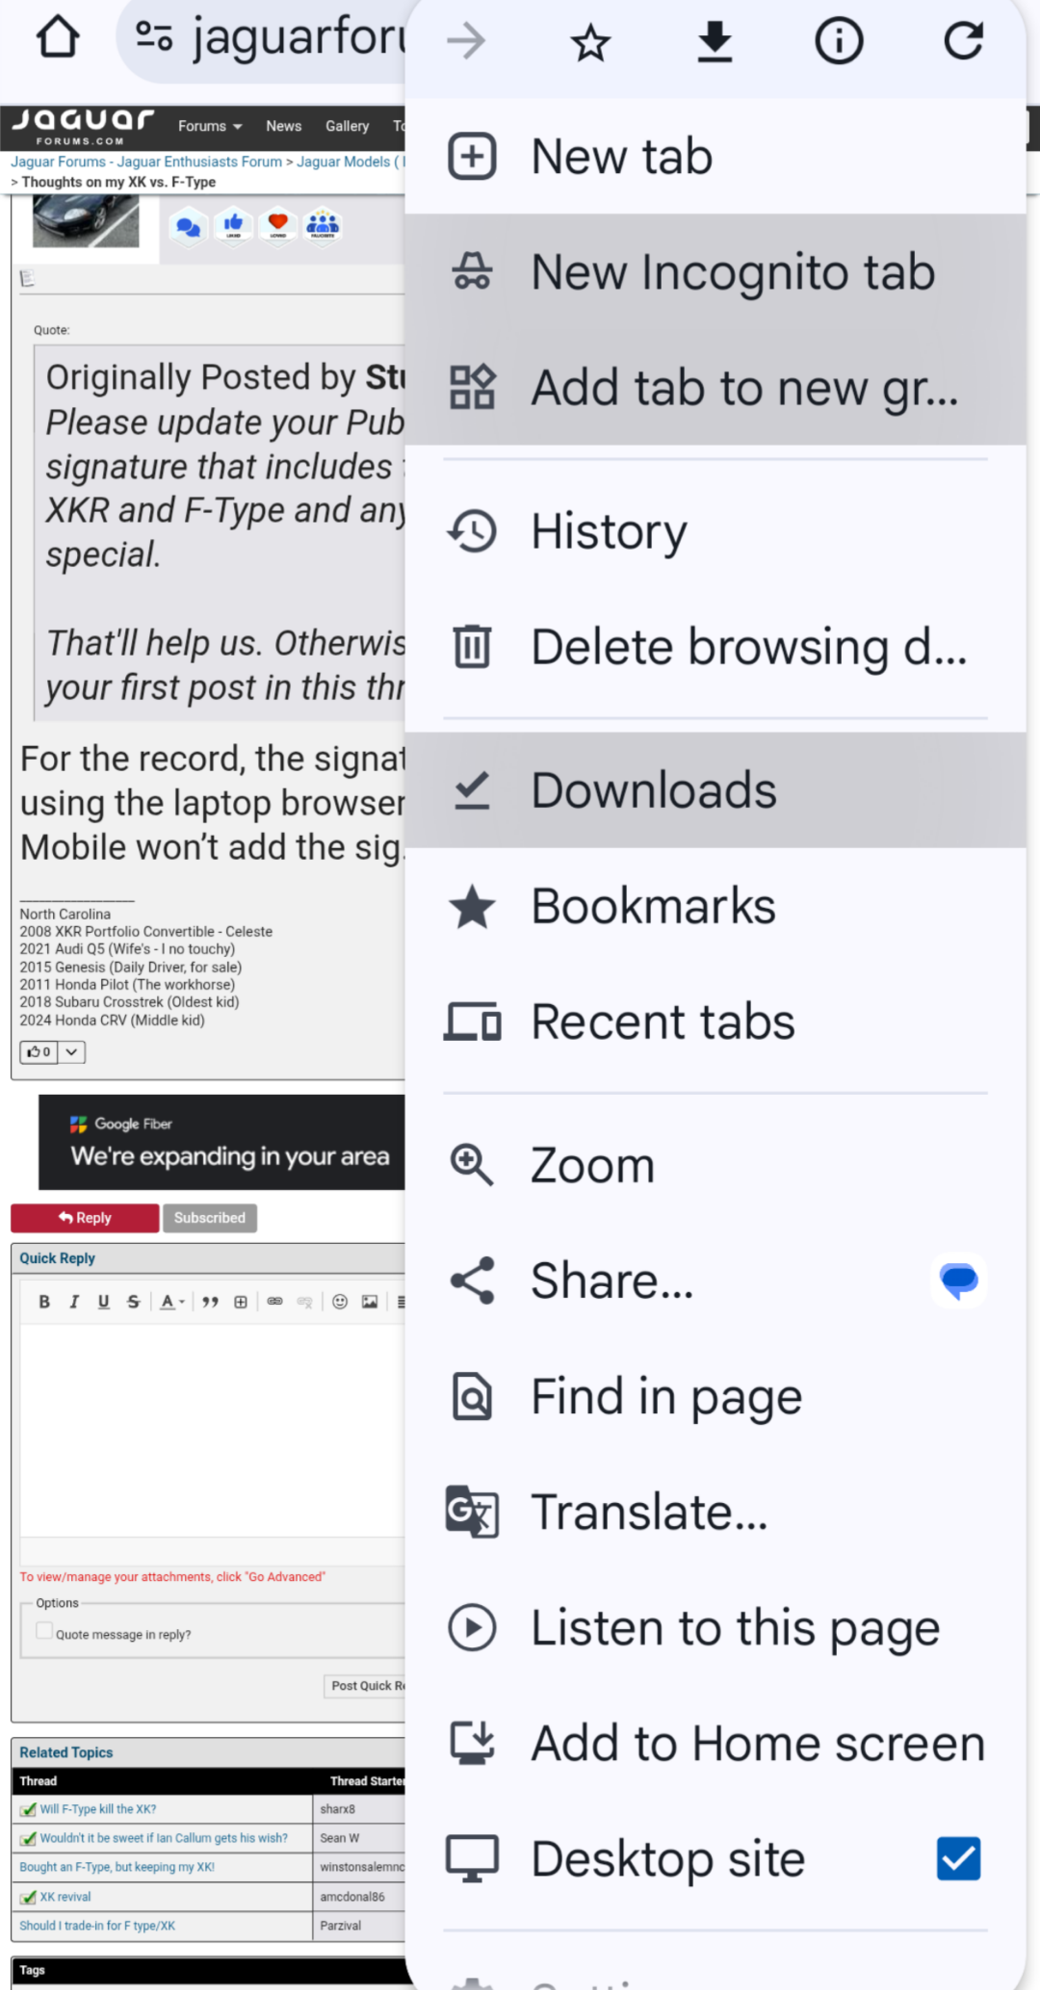Click the underline formatting icon
This screenshot has width=1040, height=1990.
coord(103,1301)
